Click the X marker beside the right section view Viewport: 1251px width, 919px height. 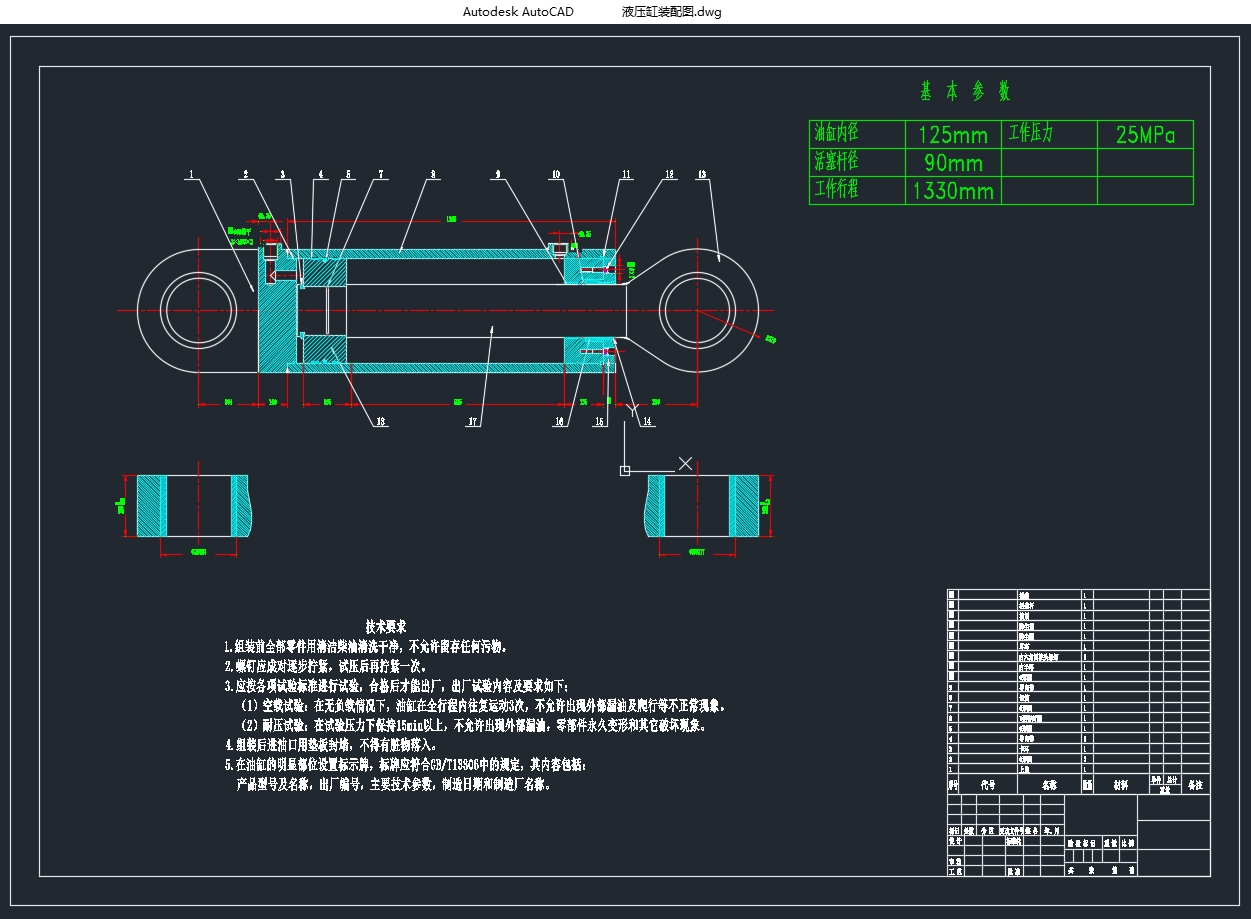point(685,463)
